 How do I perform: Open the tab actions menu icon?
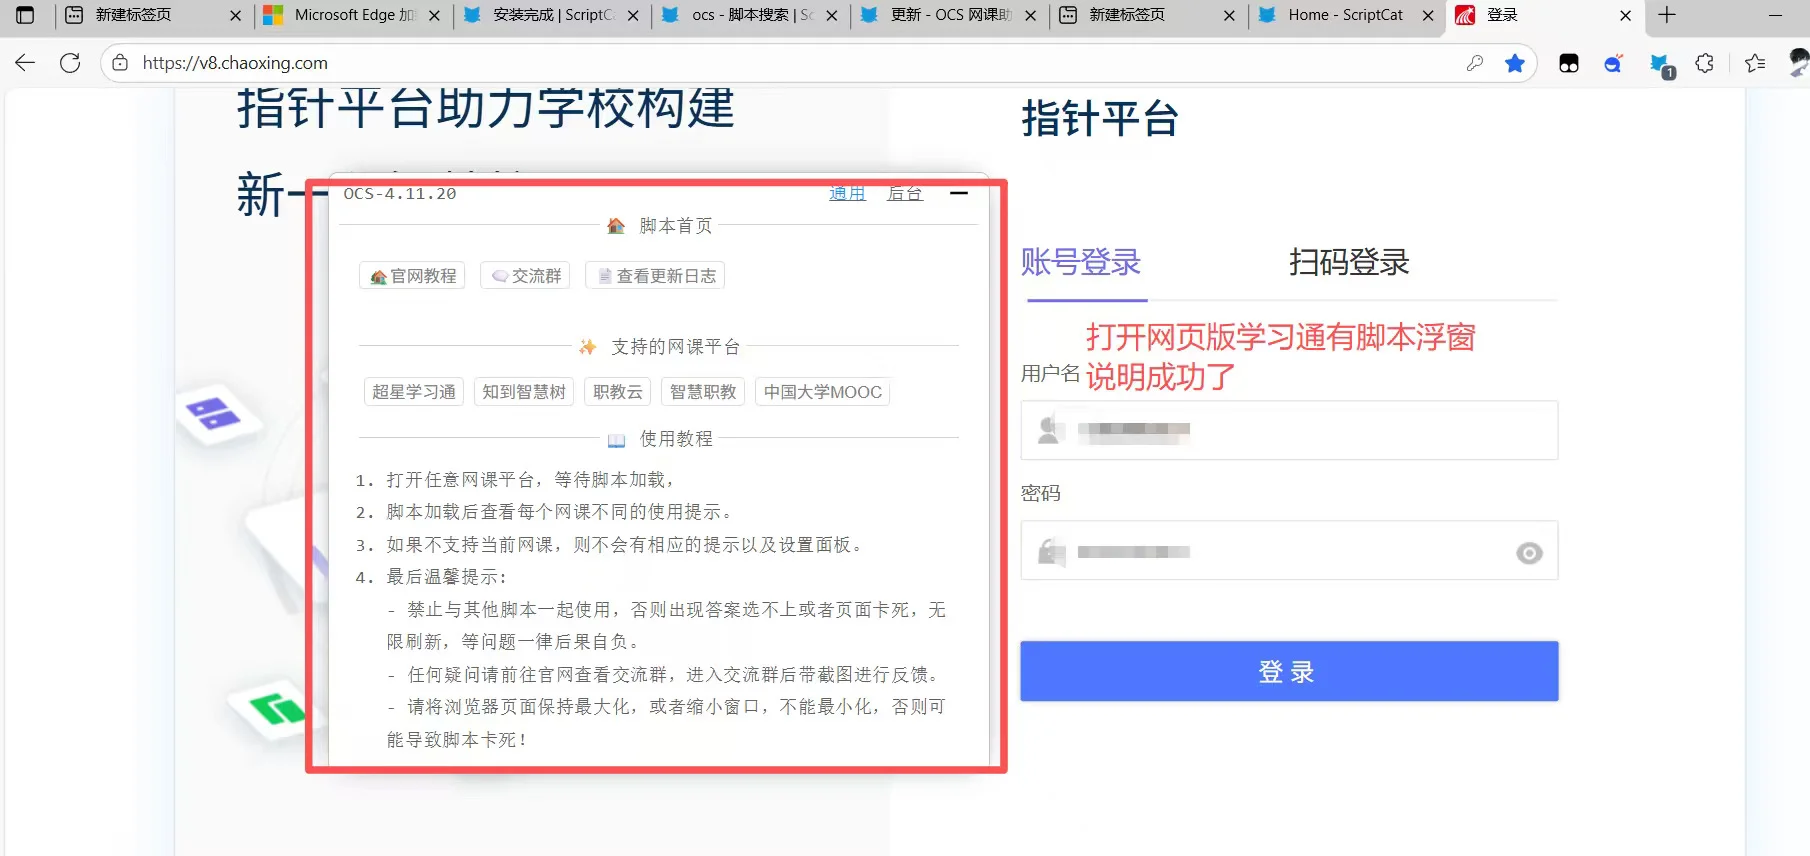[x=25, y=15]
